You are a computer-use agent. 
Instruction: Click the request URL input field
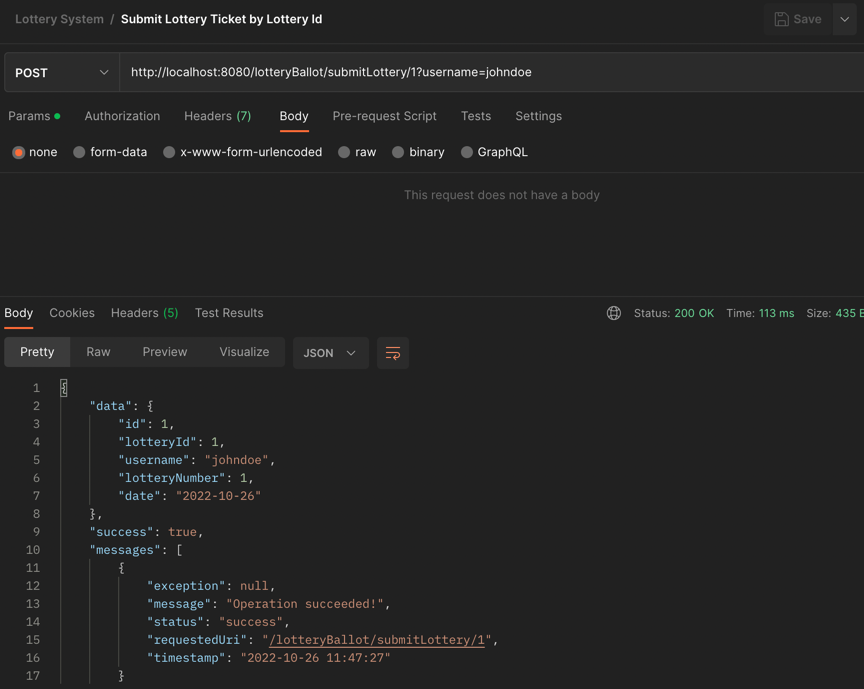(492, 72)
